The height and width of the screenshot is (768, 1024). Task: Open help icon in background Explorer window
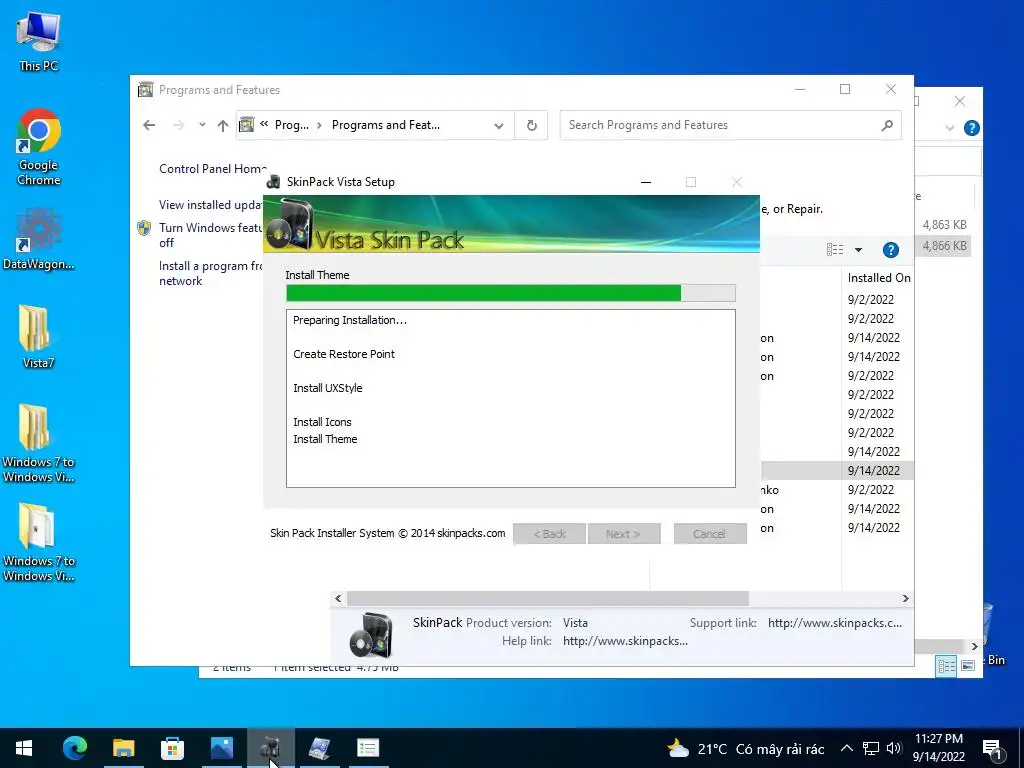coord(971,128)
